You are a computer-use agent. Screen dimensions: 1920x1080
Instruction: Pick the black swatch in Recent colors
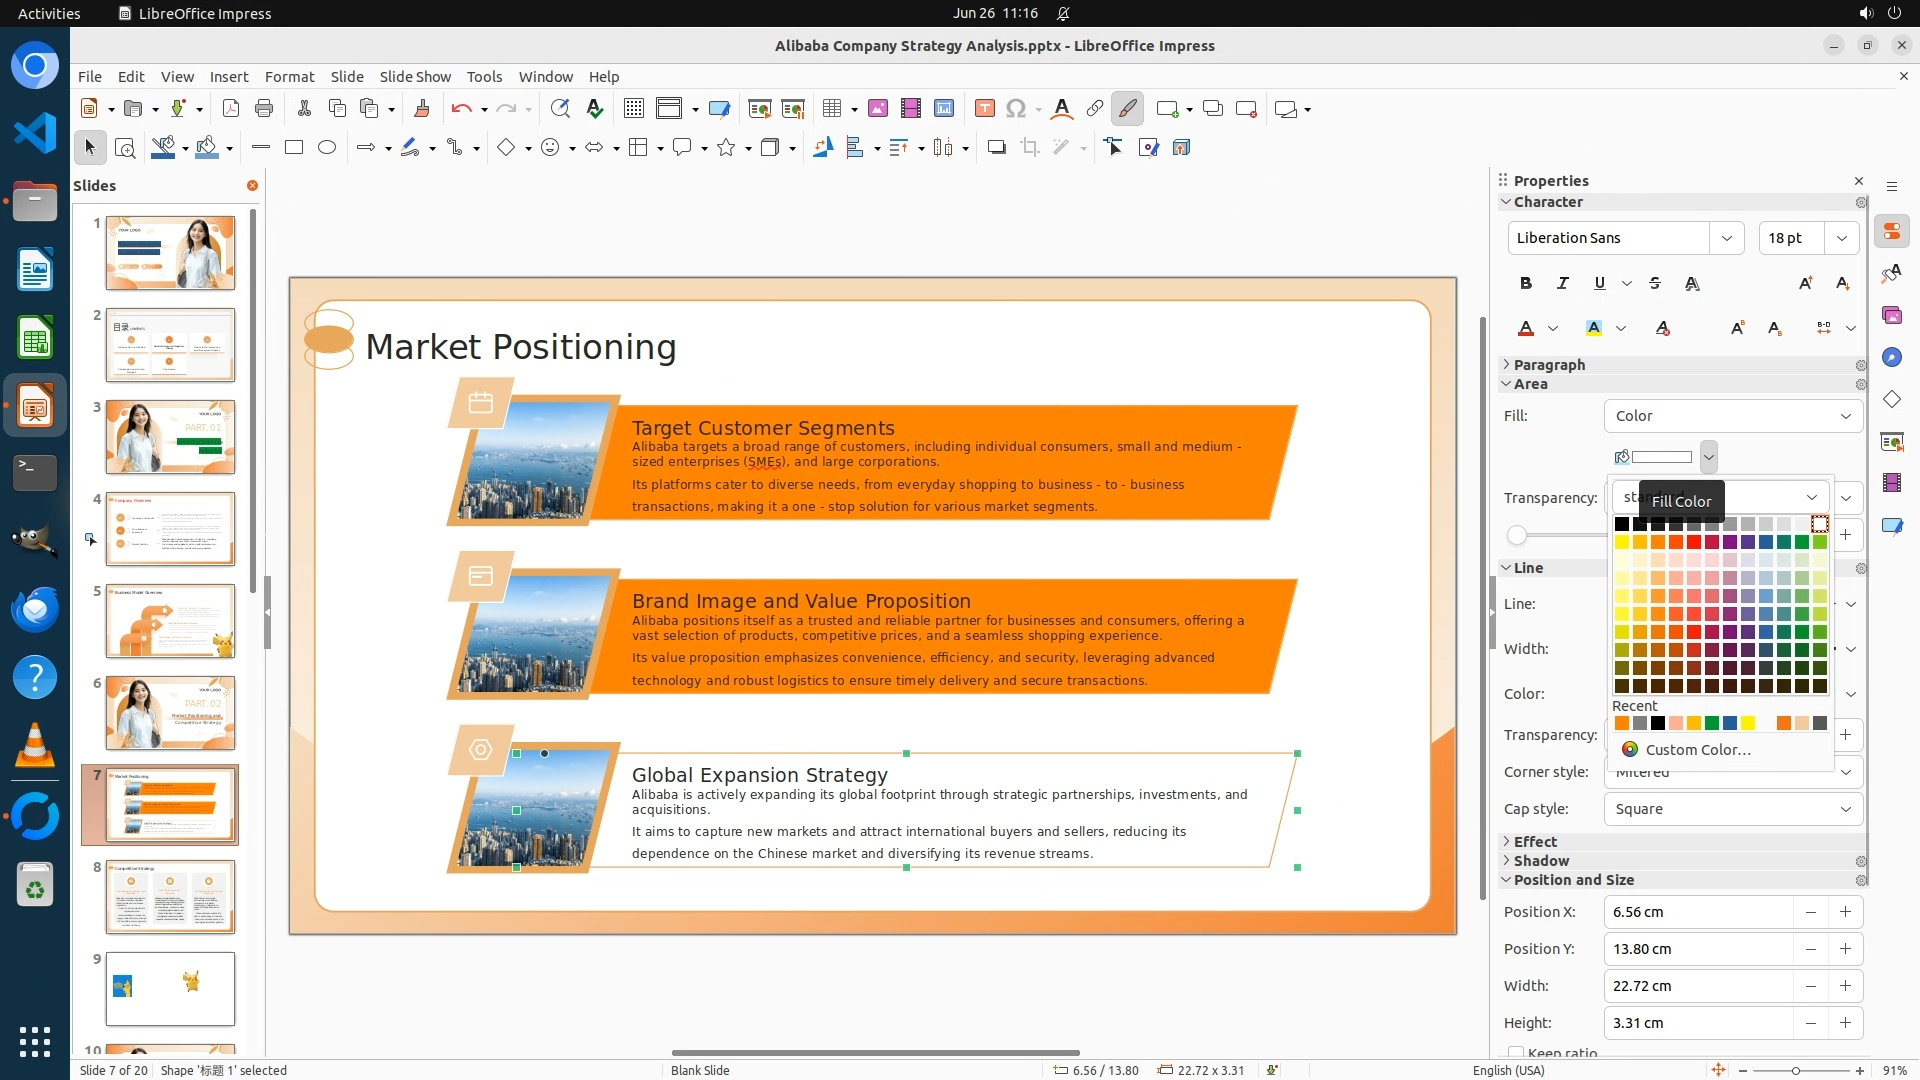1658,723
